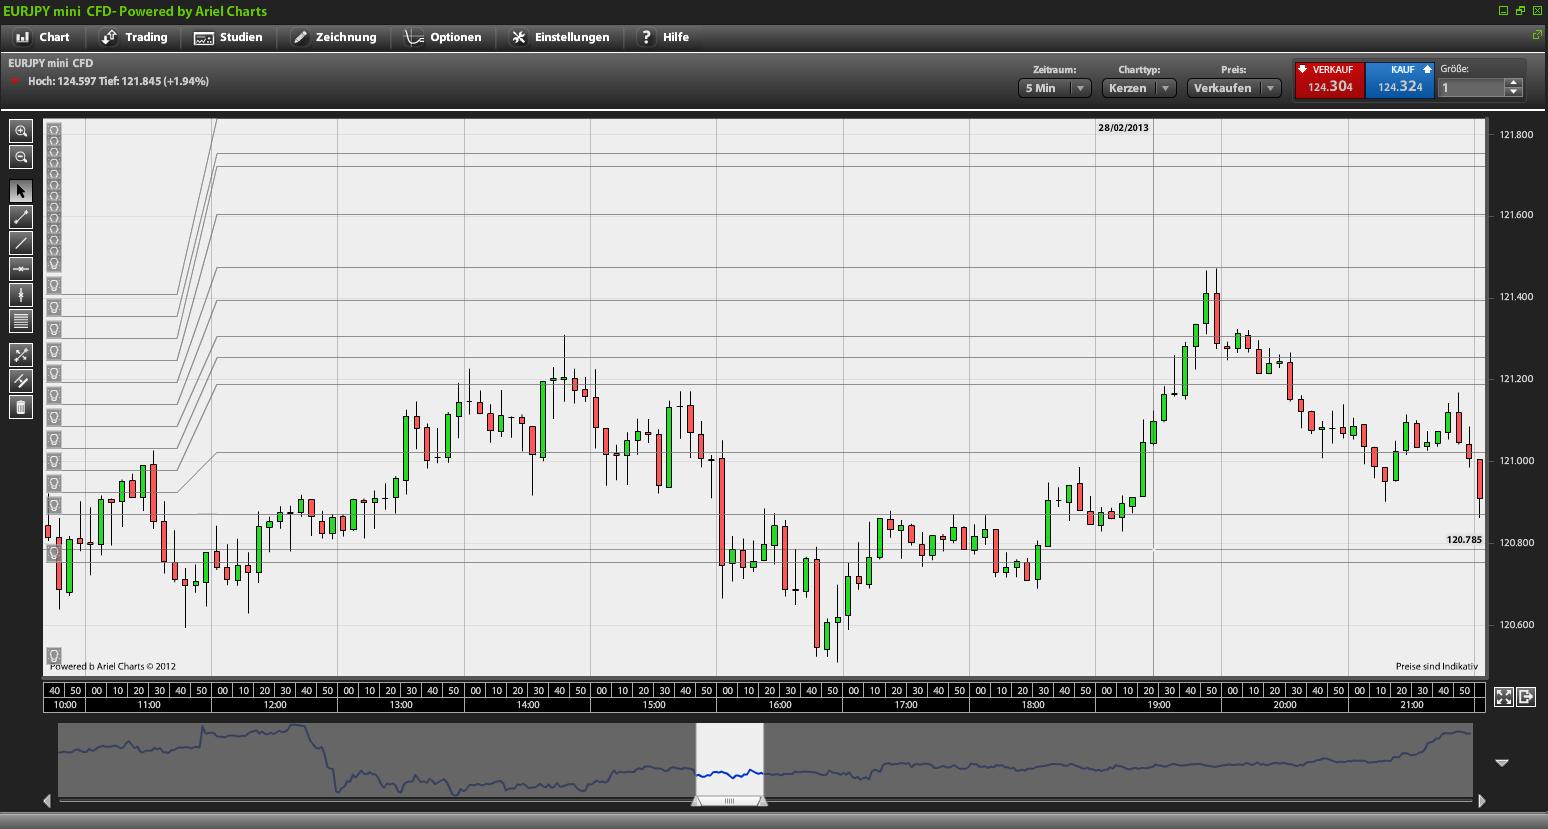Click the Größe quantity input field
This screenshot has height=829, width=1548.
[1472, 88]
